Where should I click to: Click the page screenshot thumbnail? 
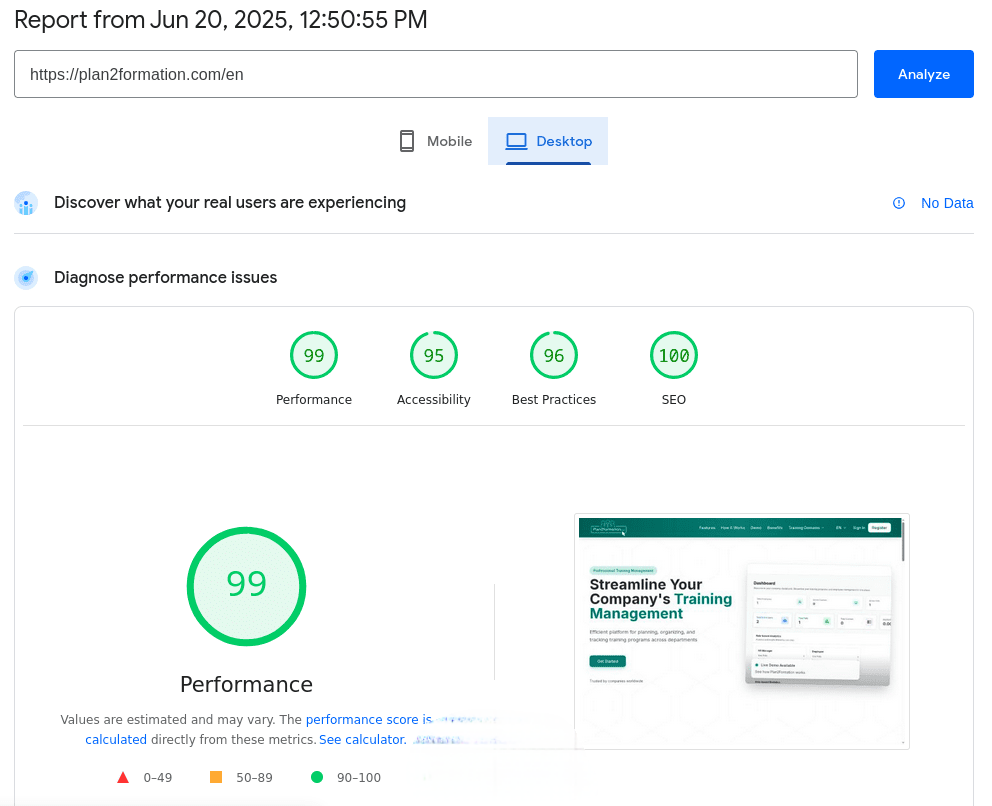[741, 631]
